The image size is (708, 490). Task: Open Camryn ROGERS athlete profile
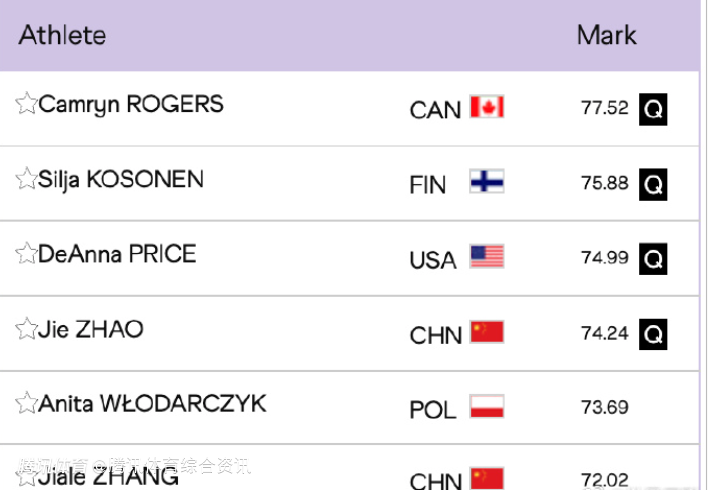[x=131, y=104]
